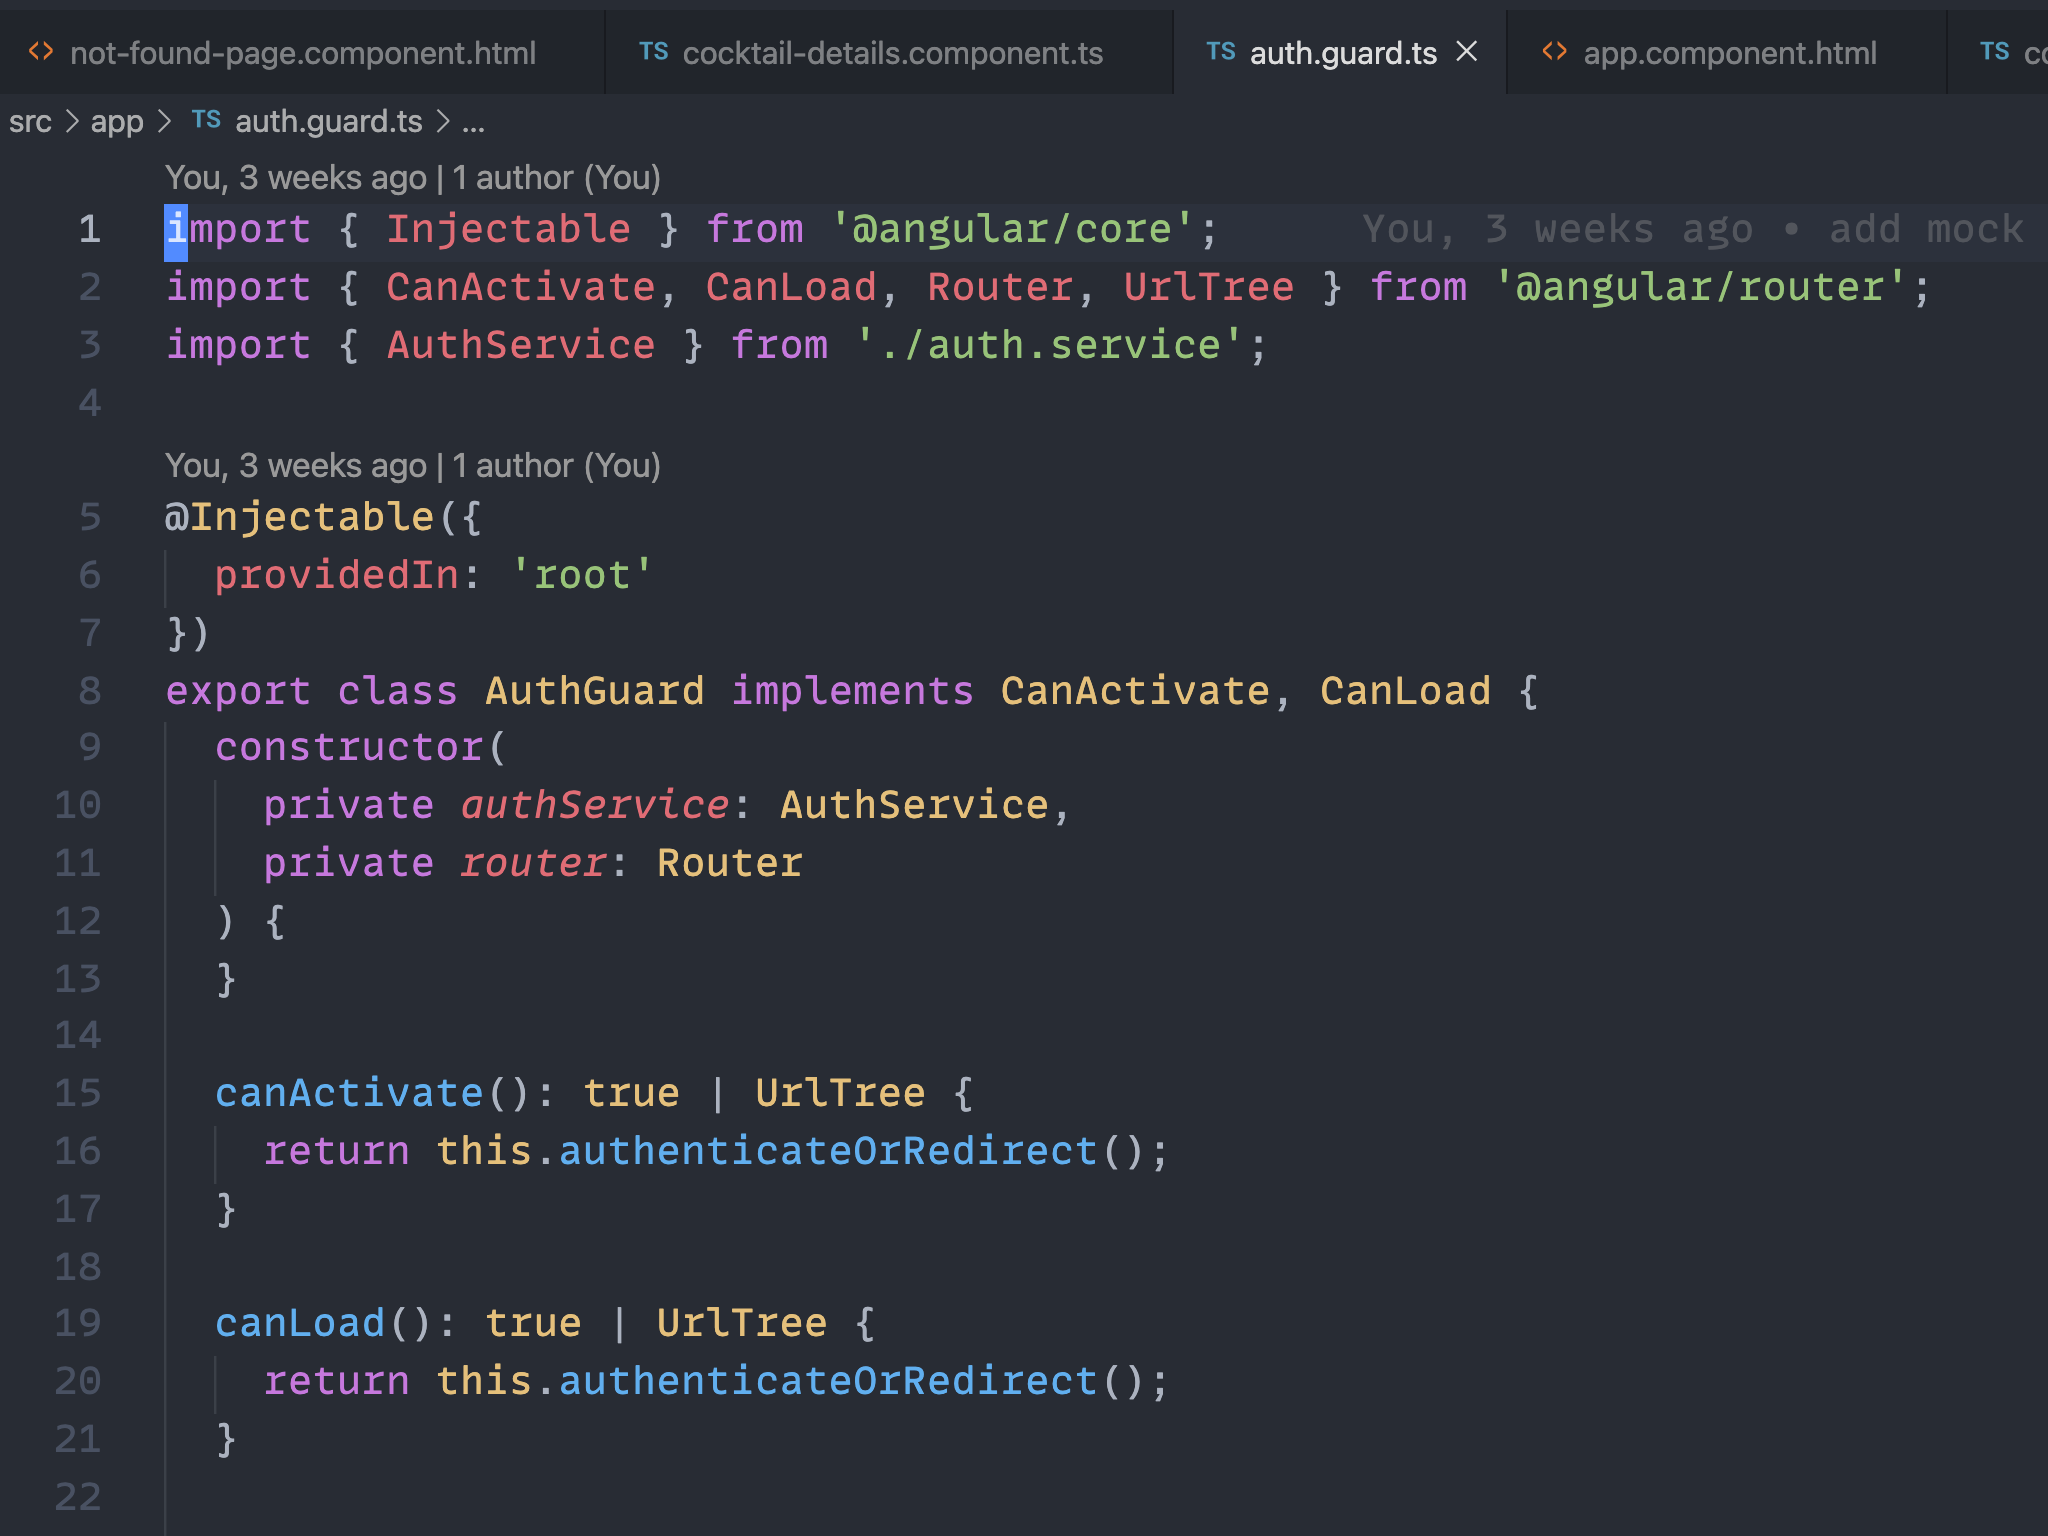
Task: Click HTML icon on app.component.html tab
Action: [1554, 52]
